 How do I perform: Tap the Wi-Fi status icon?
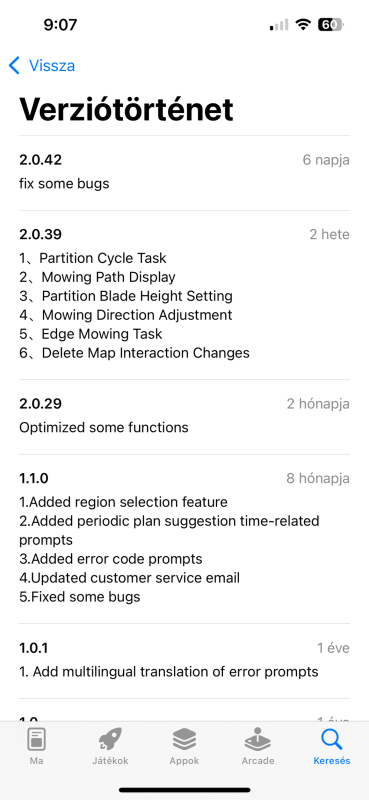304,24
